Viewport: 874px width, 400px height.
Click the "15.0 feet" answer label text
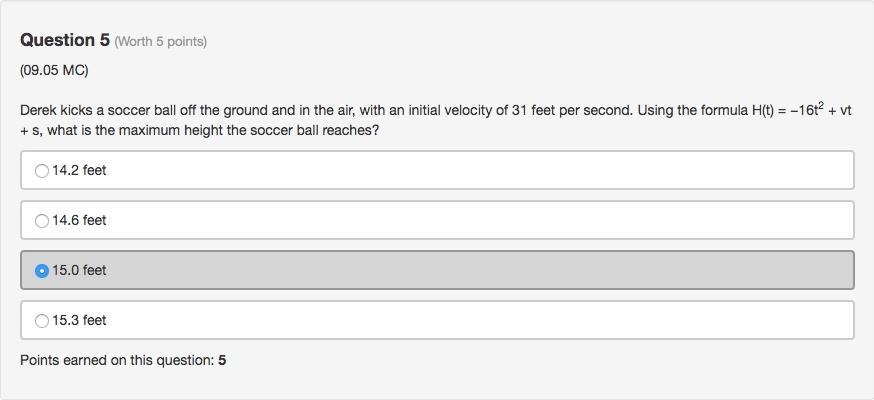click(x=79, y=270)
